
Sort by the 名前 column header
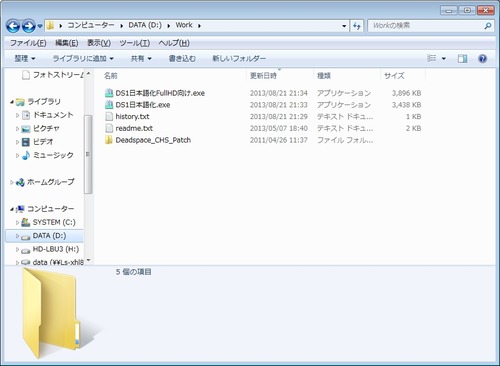pos(111,76)
